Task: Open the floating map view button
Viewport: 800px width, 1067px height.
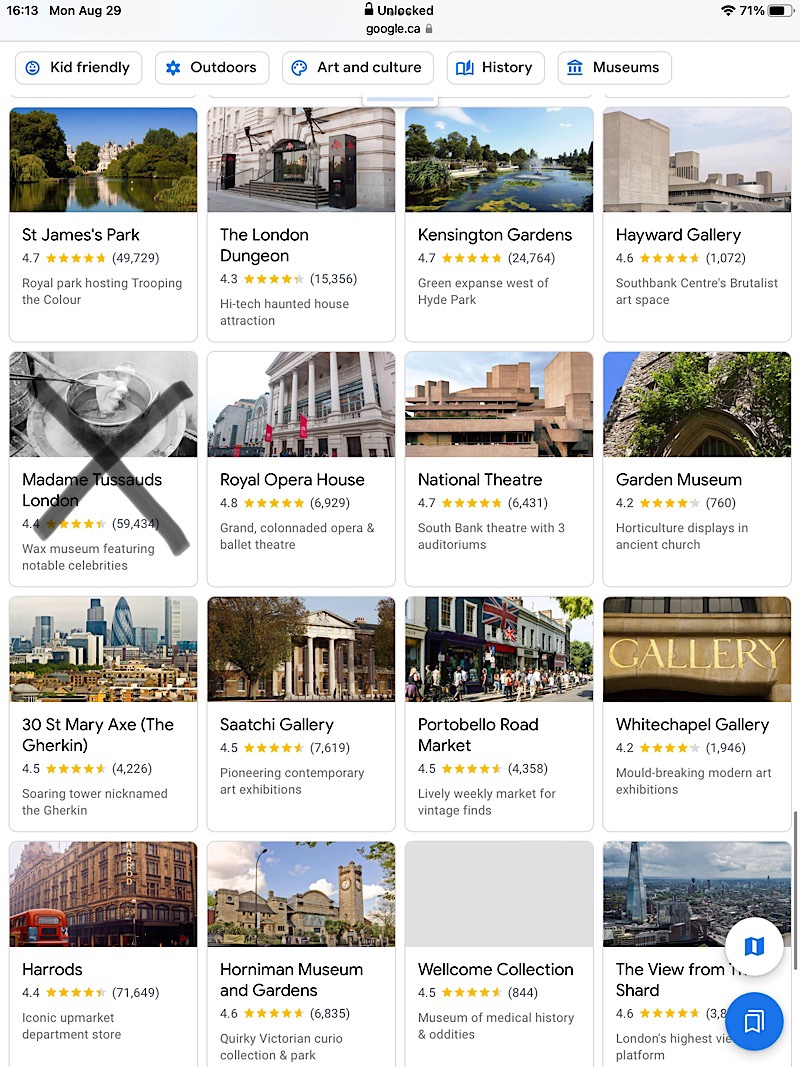Action: click(x=754, y=946)
